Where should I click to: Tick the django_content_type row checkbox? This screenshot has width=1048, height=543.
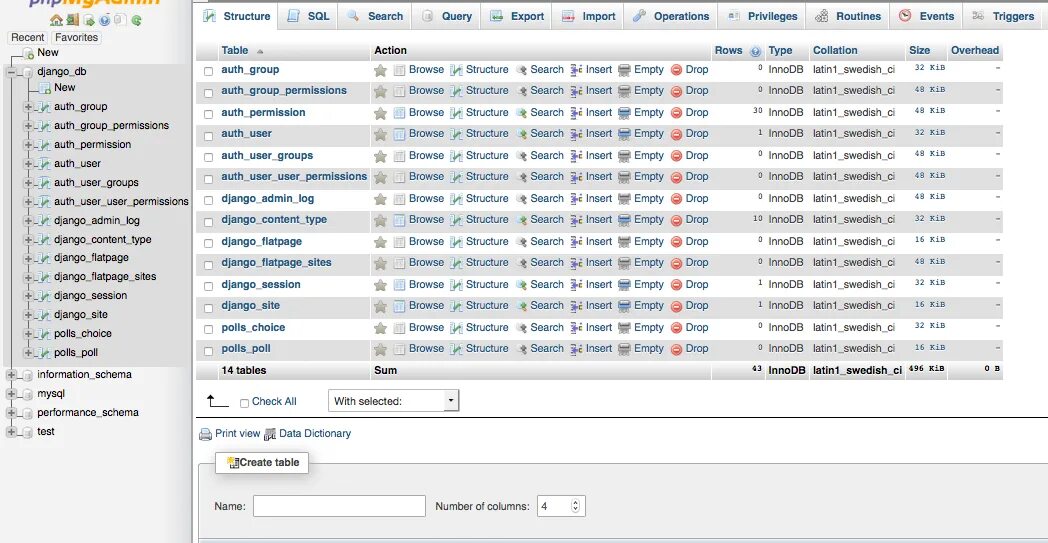(x=209, y=222)
